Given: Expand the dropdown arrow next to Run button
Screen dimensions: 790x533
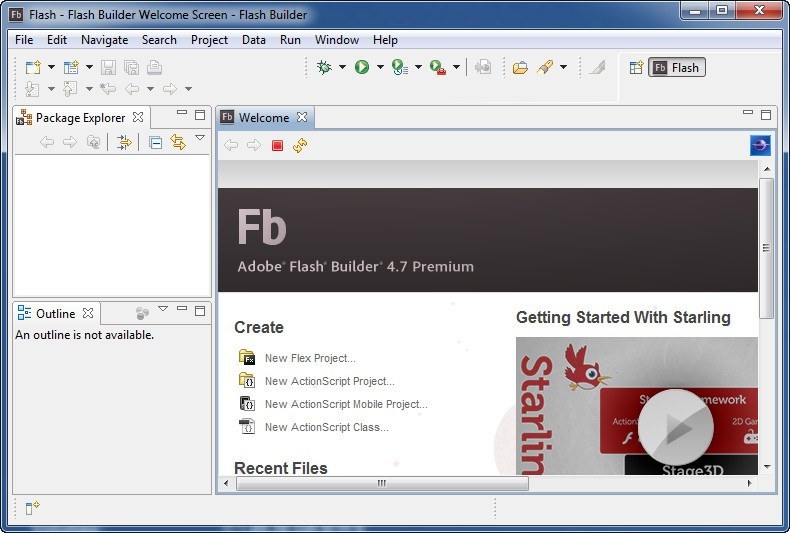Looking at the screenshot, I should click(380, 67).
